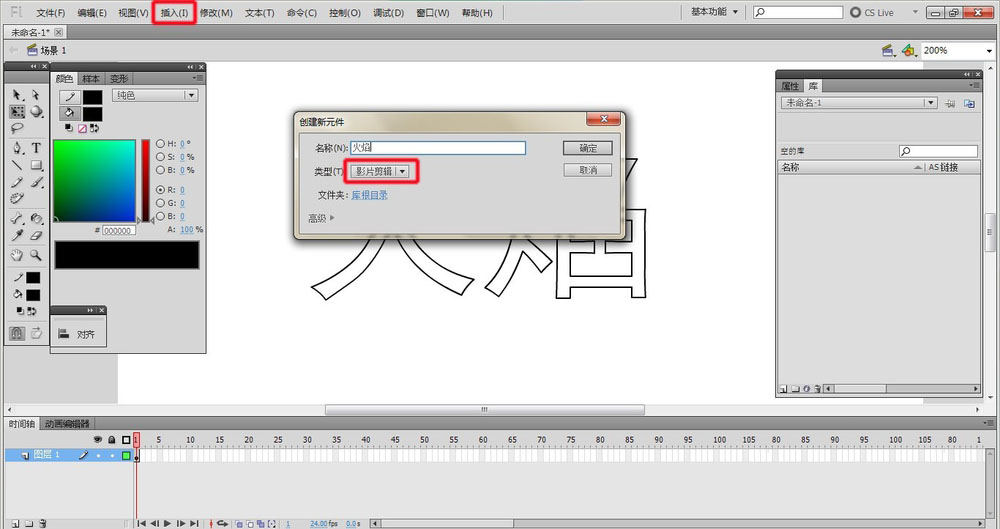
Task: Select the Lasso tool
Action: tap(17, 128)
